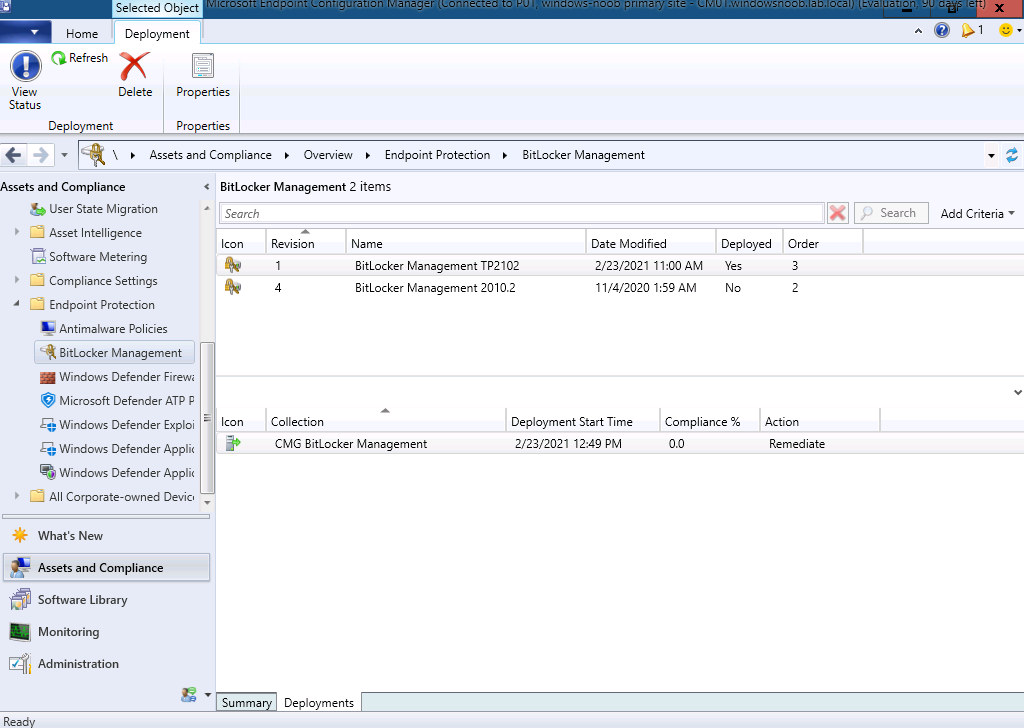The image size is (1024, 728).
Task: Select BitLocker Management TP2102 row
Action: tap(620, 266)
